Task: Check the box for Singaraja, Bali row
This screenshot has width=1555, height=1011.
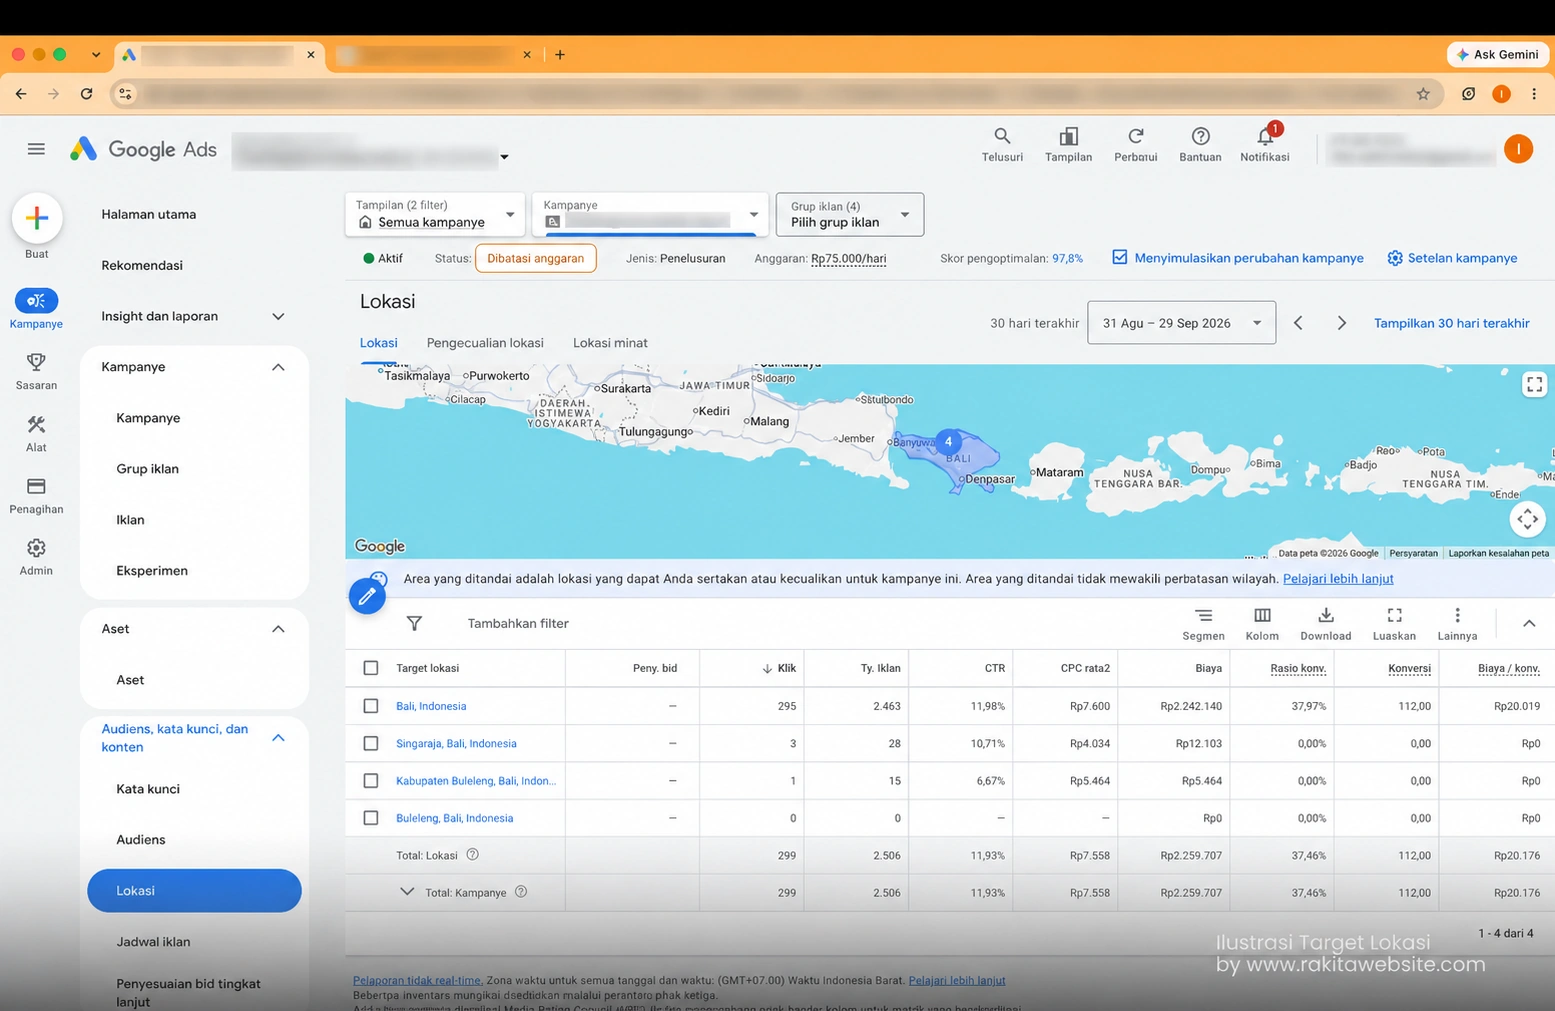Action: point(371,743)
